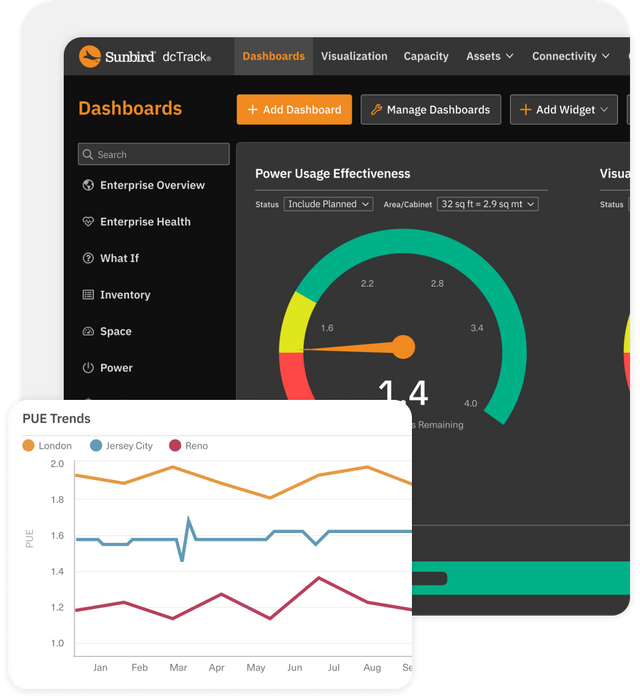Click the globe icon beside Enterprise Overview

tap(88, 185)
